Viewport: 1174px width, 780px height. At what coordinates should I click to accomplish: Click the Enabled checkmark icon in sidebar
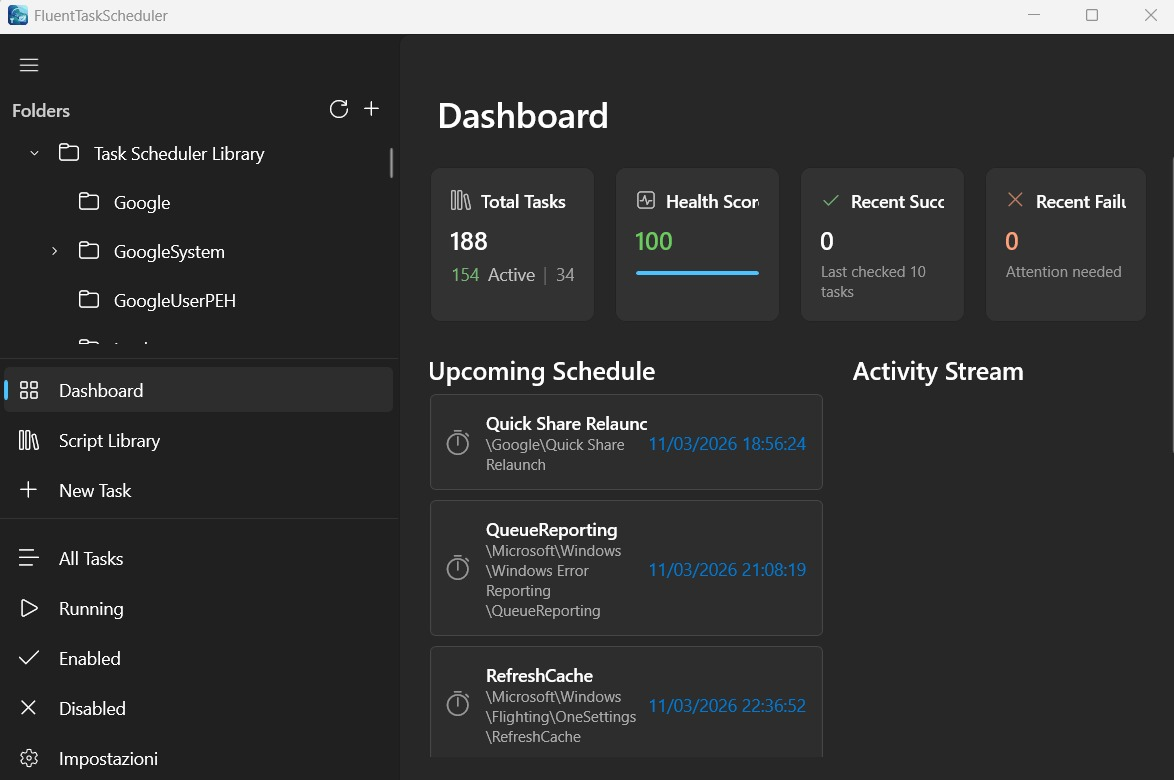pos(30,658)
